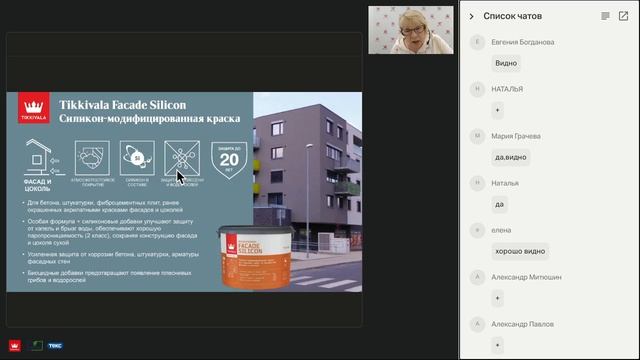Click weather-resistant coating icon on slide
The image size is (640, 360).
click(92, 158)
